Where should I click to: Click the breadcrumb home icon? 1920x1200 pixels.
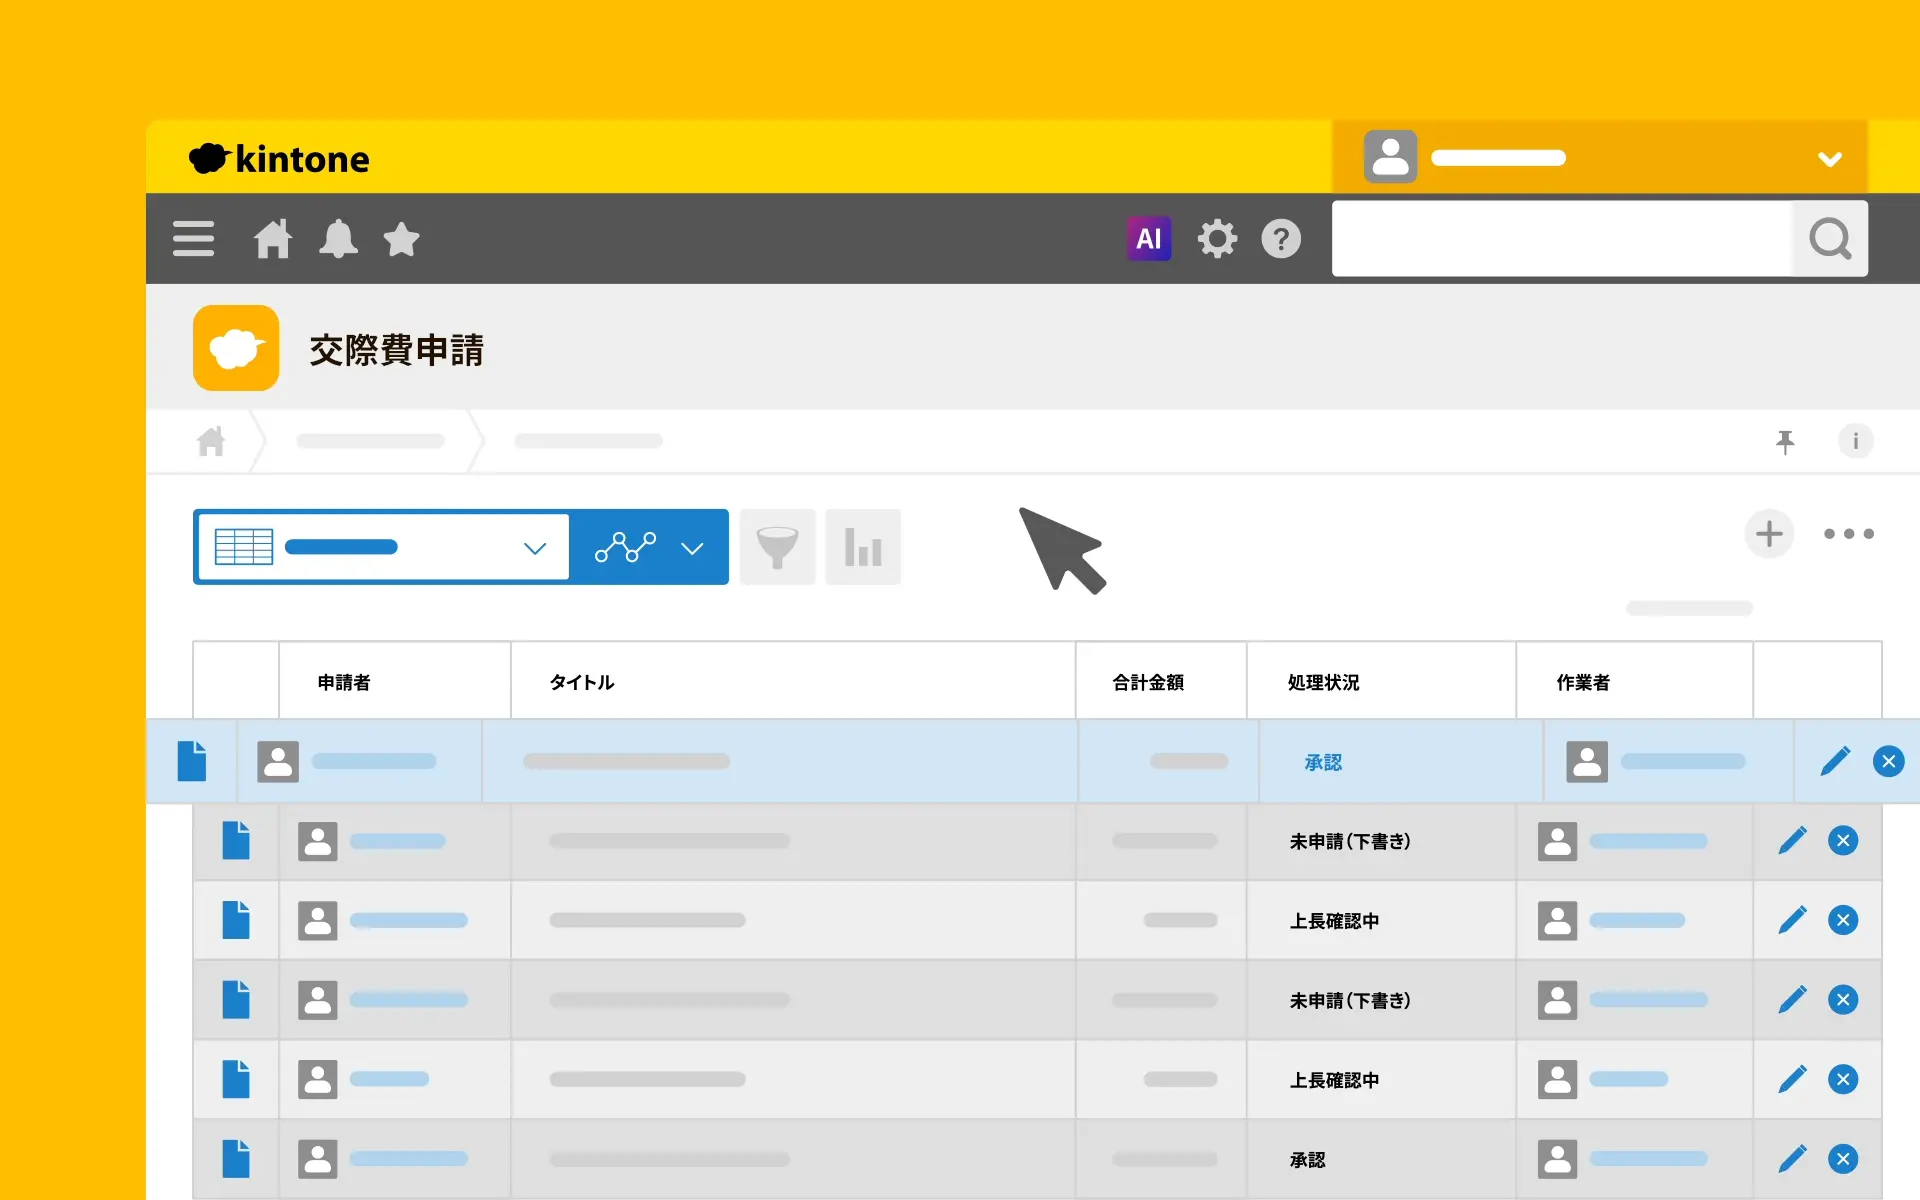[211, 441]
